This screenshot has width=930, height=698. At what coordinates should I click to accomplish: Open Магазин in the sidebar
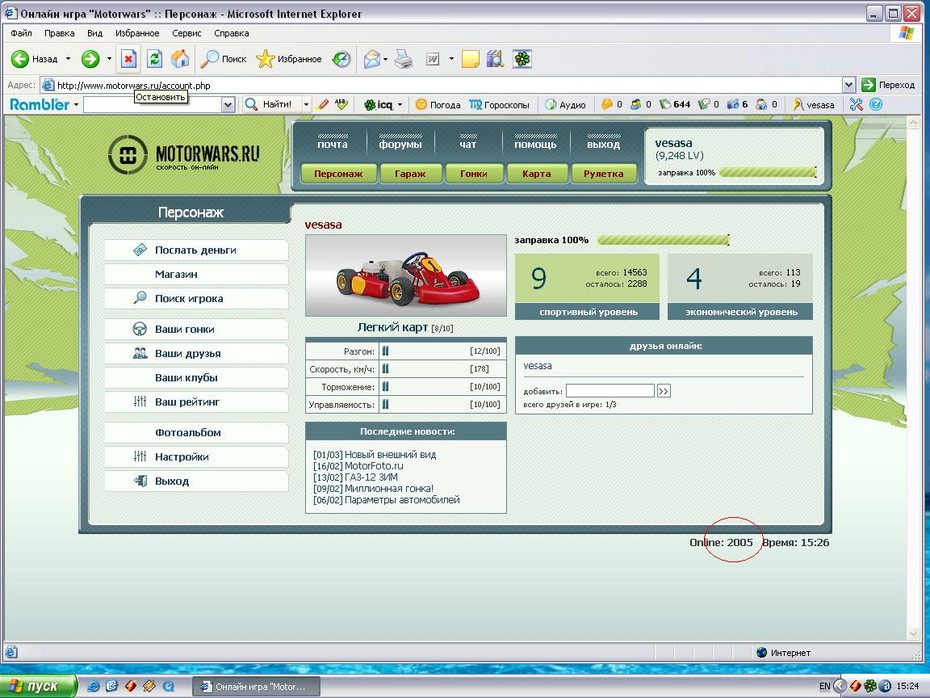coord(196,275)
